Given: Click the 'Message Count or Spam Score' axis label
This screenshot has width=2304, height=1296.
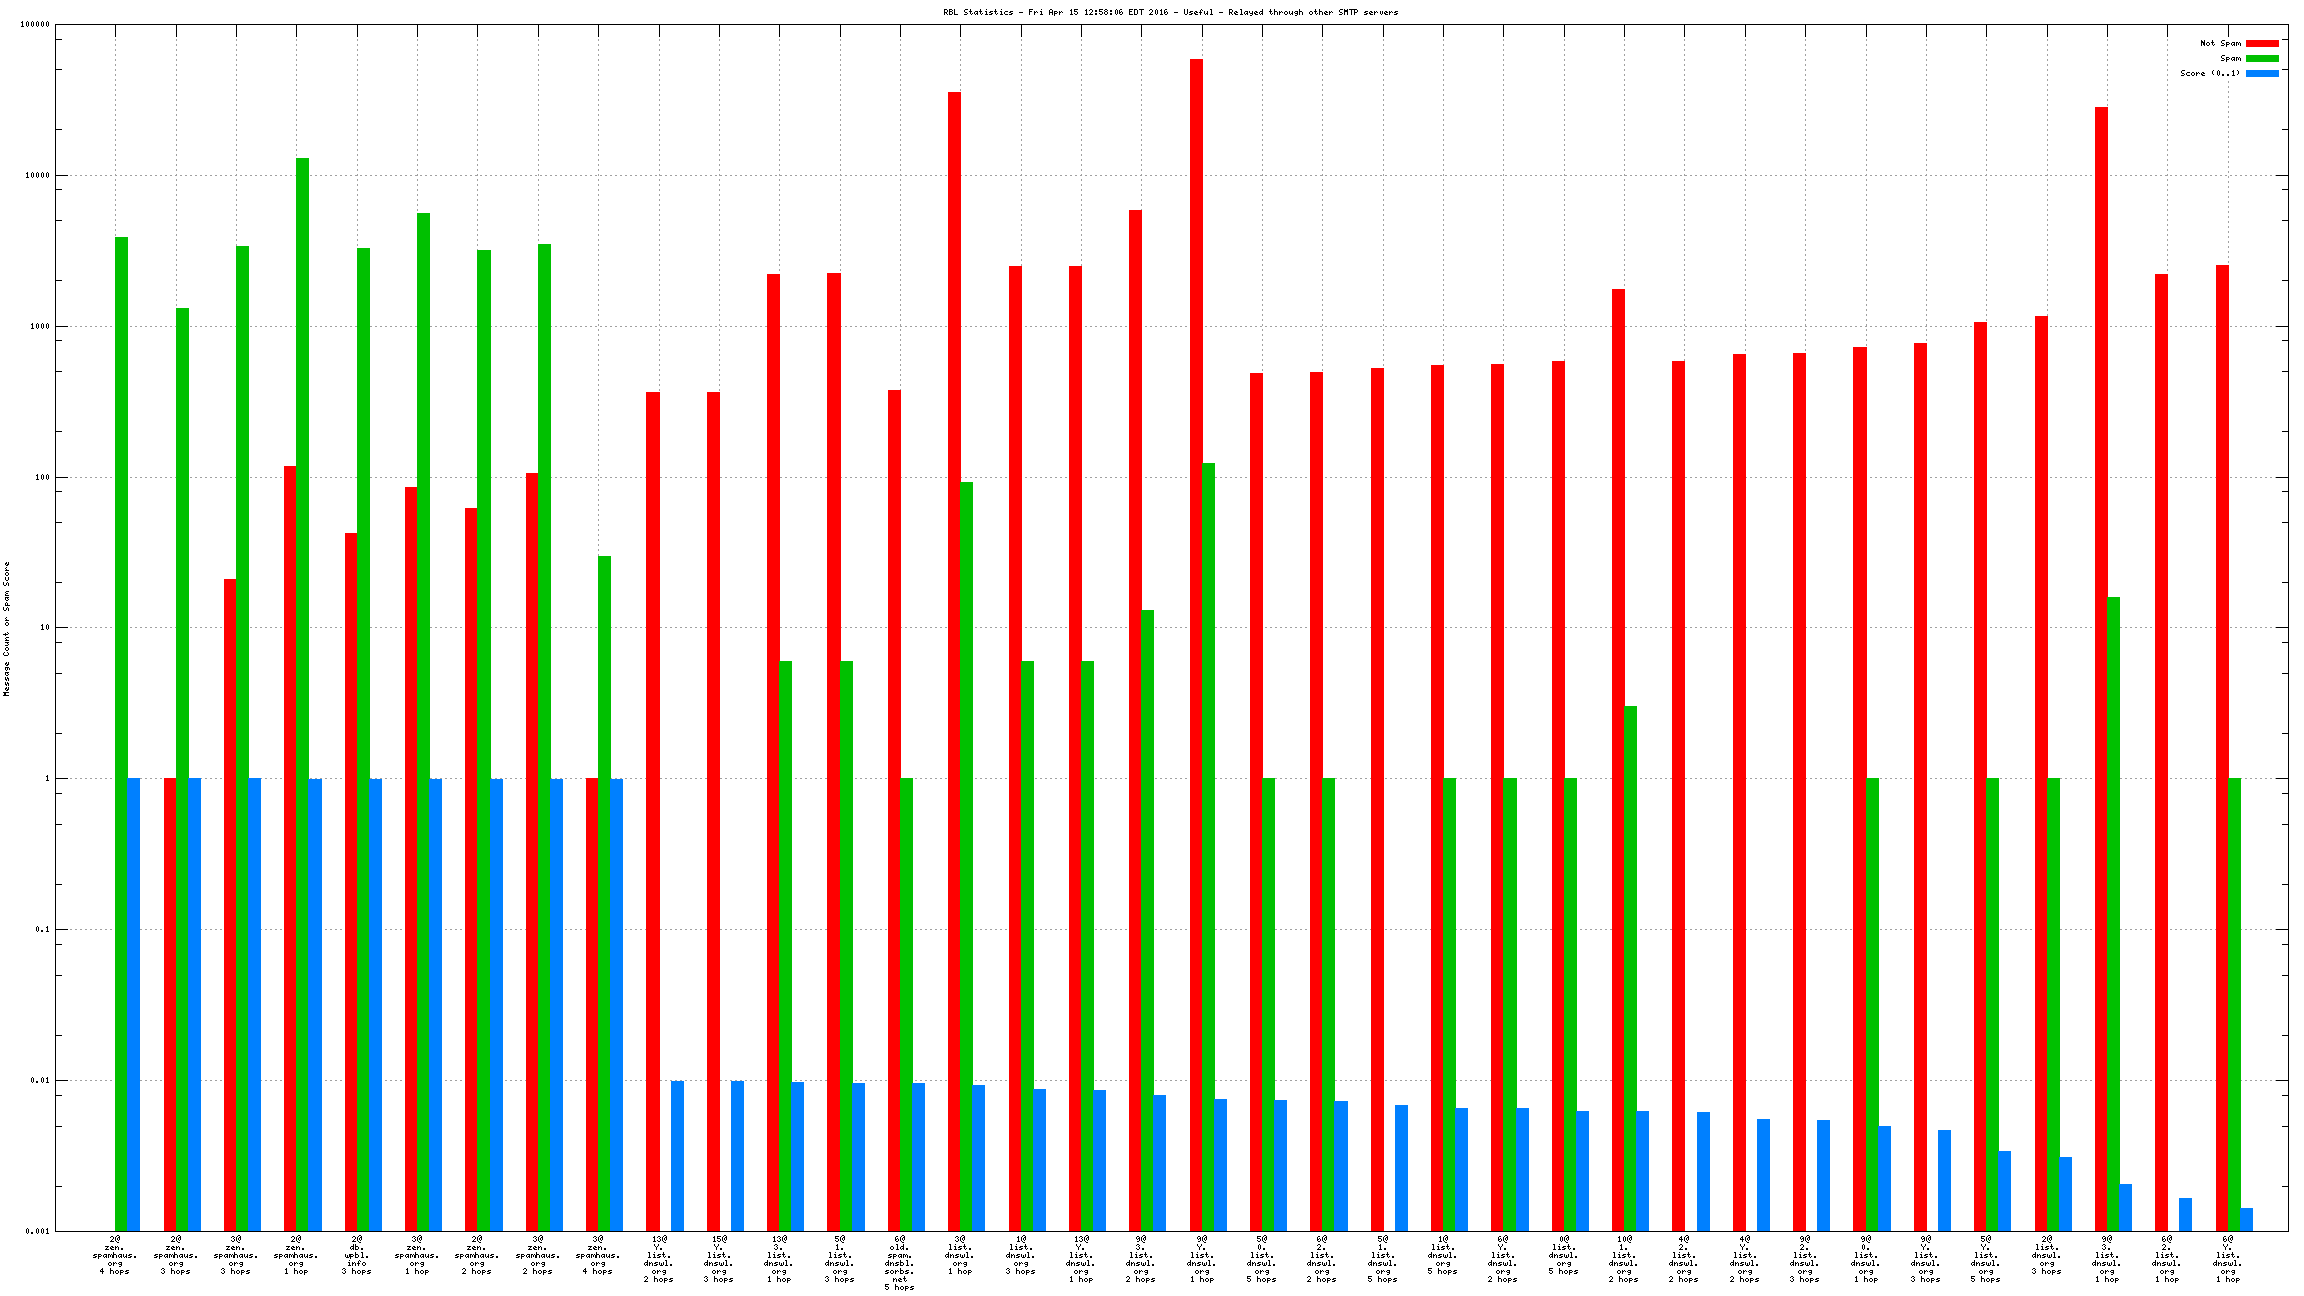Looking at the screenshot, I should [x=6, y=628].
